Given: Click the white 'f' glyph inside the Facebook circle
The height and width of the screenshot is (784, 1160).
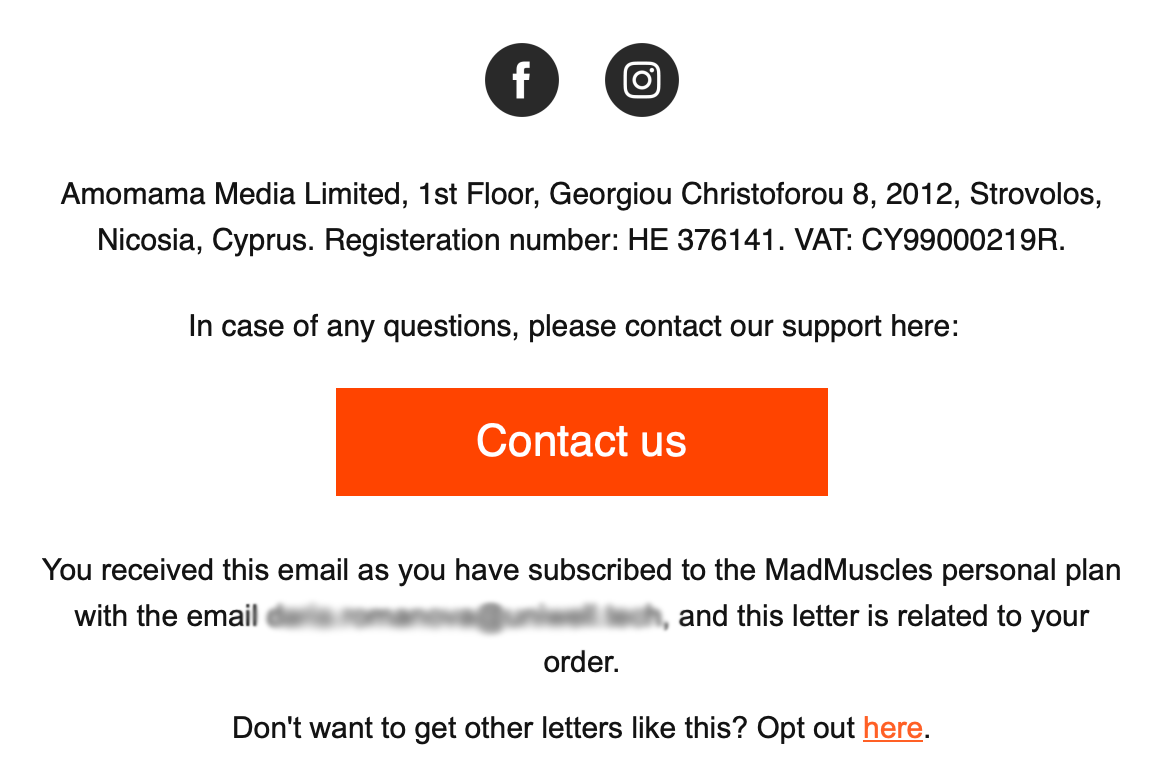Looking at the screenshot, I should pyautogui.click(x=522, y=80).
